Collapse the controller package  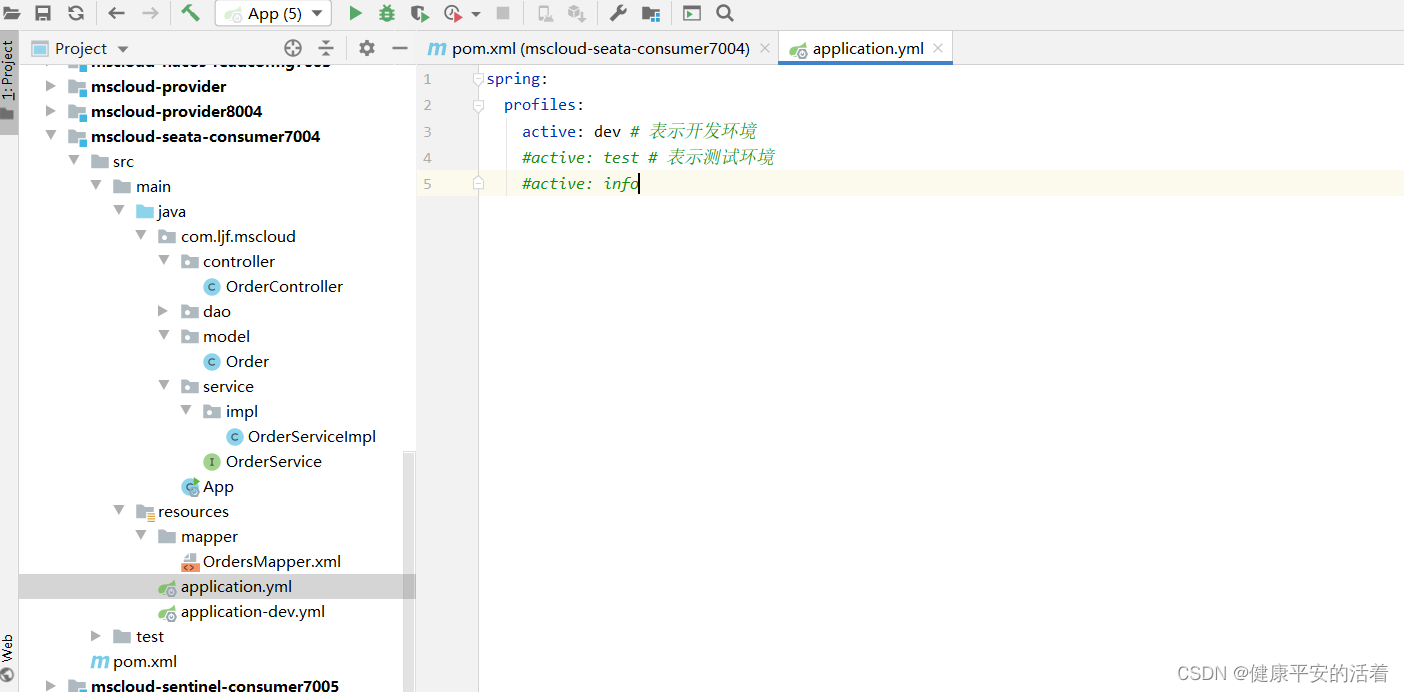(x=164, y=261)
